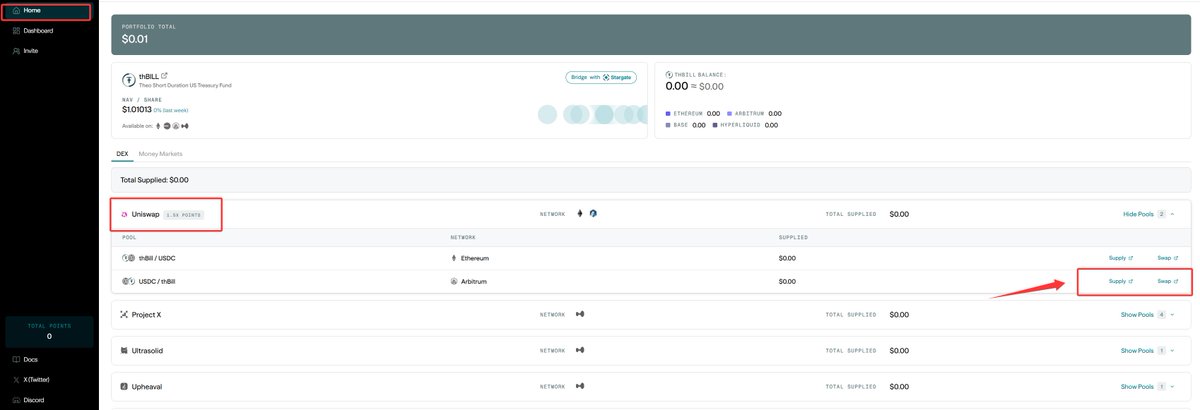The image size is (1200, 410).
Task: Click the Uniswap Hide Pools chevron arrow
Action: pyautogui.click(x=1172, y=214)
